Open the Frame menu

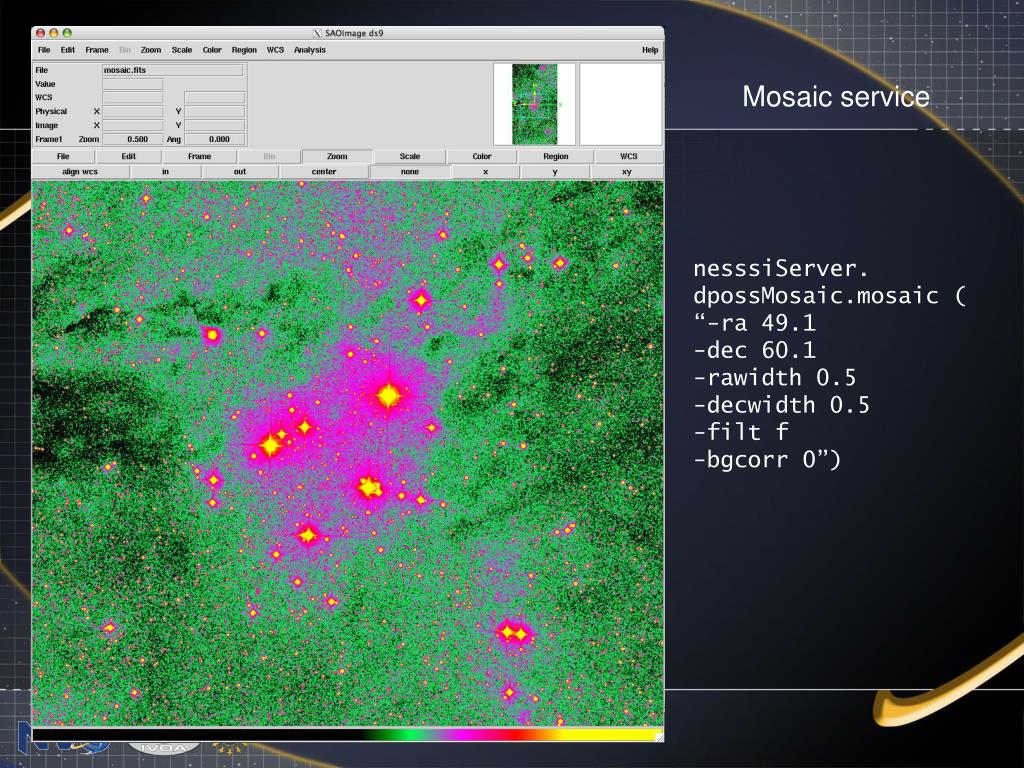tap(97, 50)
